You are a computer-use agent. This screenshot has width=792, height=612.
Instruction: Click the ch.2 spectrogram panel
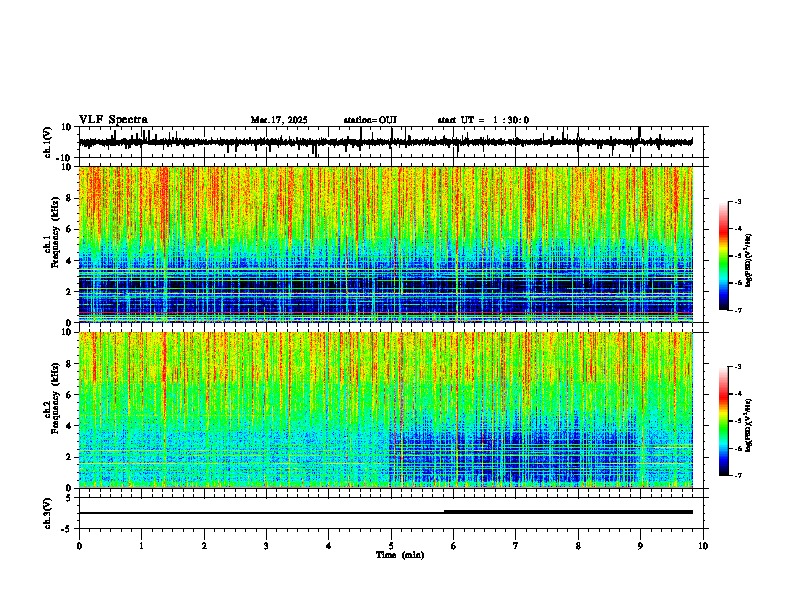coord(386,410)
